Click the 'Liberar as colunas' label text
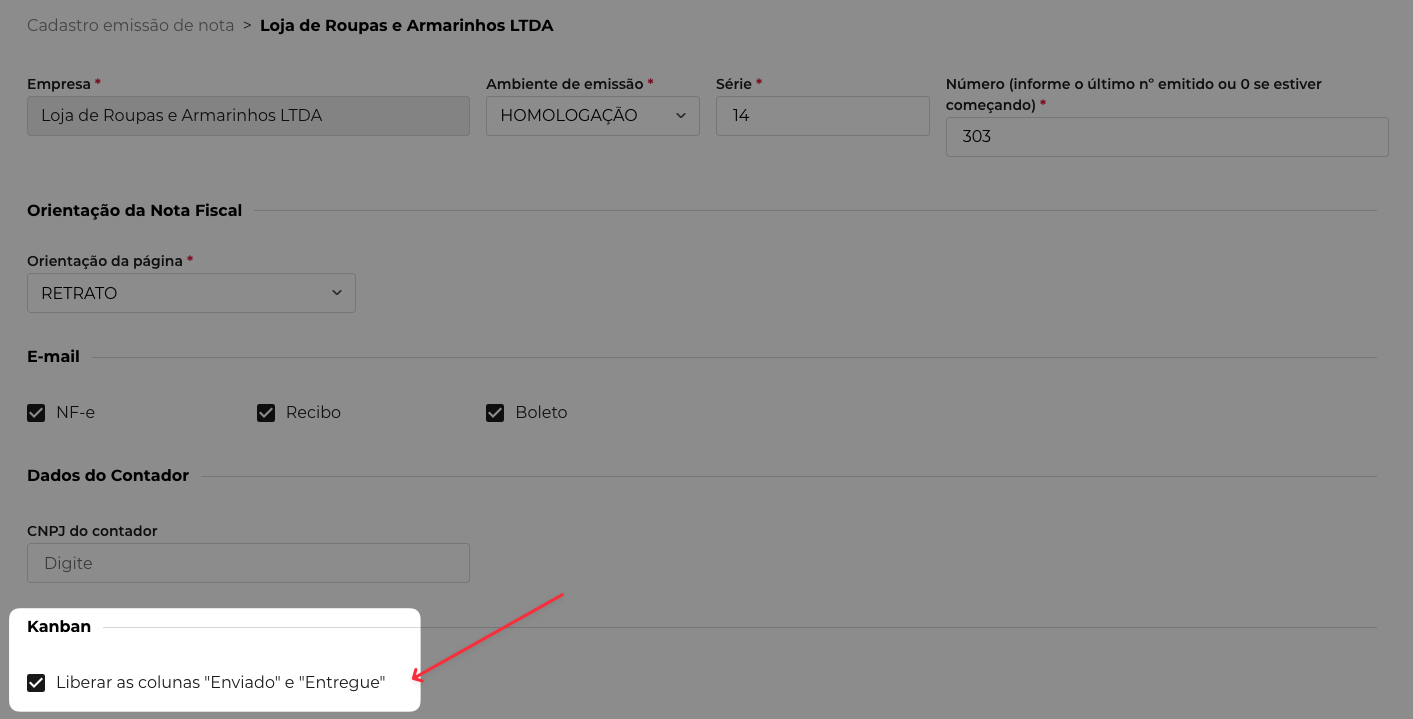1413x719 pixels. click(x=220, y=683)
